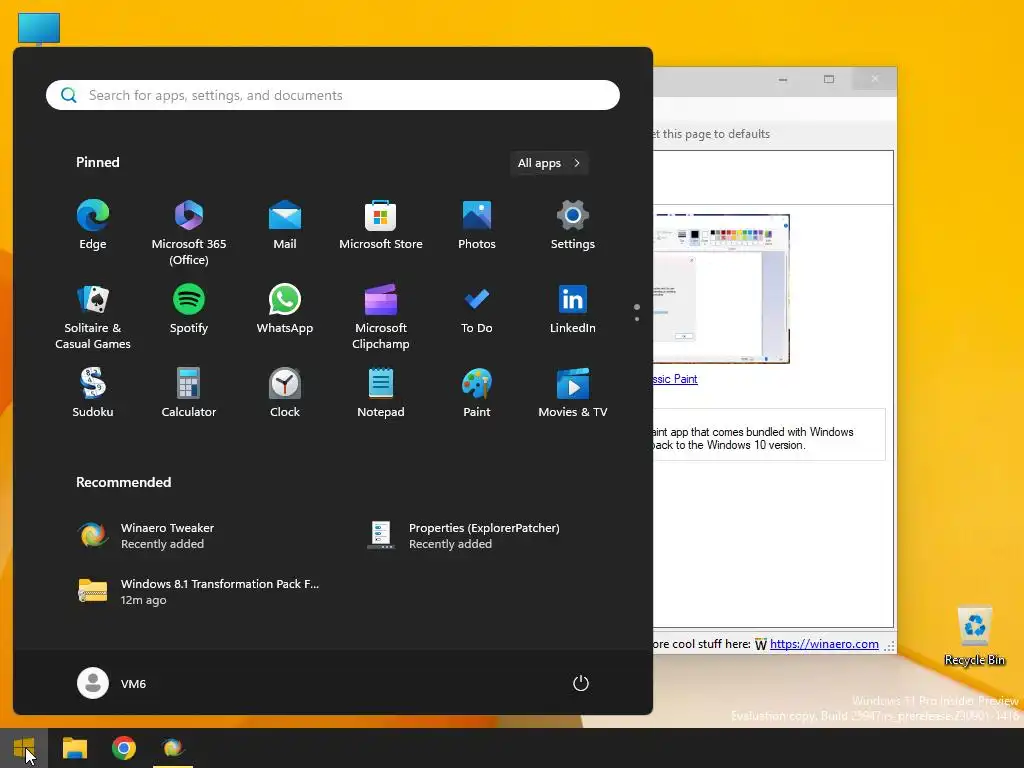The height and width of the screenshot is (768, 1024).
Task: Minimize the Winaero Tweaker window
Action: tap(782, 79)
